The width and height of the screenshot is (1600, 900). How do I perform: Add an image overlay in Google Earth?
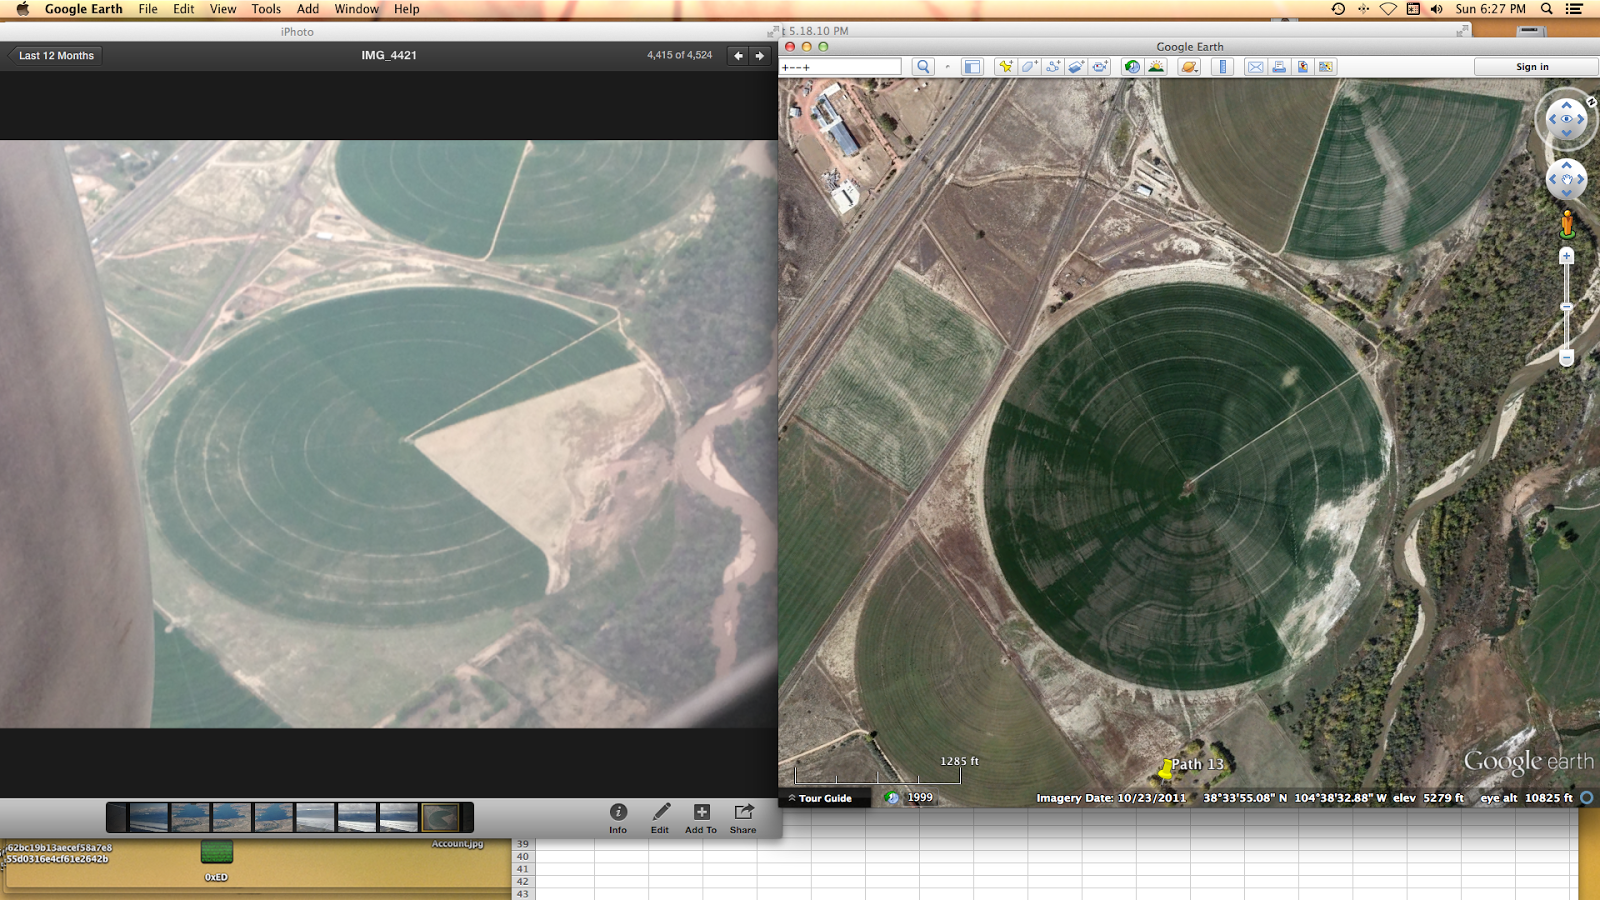[x=1076, y=67]
